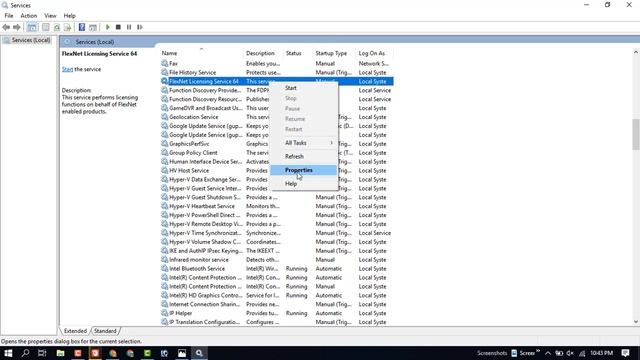Open taskbar Search magnifier icon
This screenshot has width=640, height=360.
(x=25, y=353)
